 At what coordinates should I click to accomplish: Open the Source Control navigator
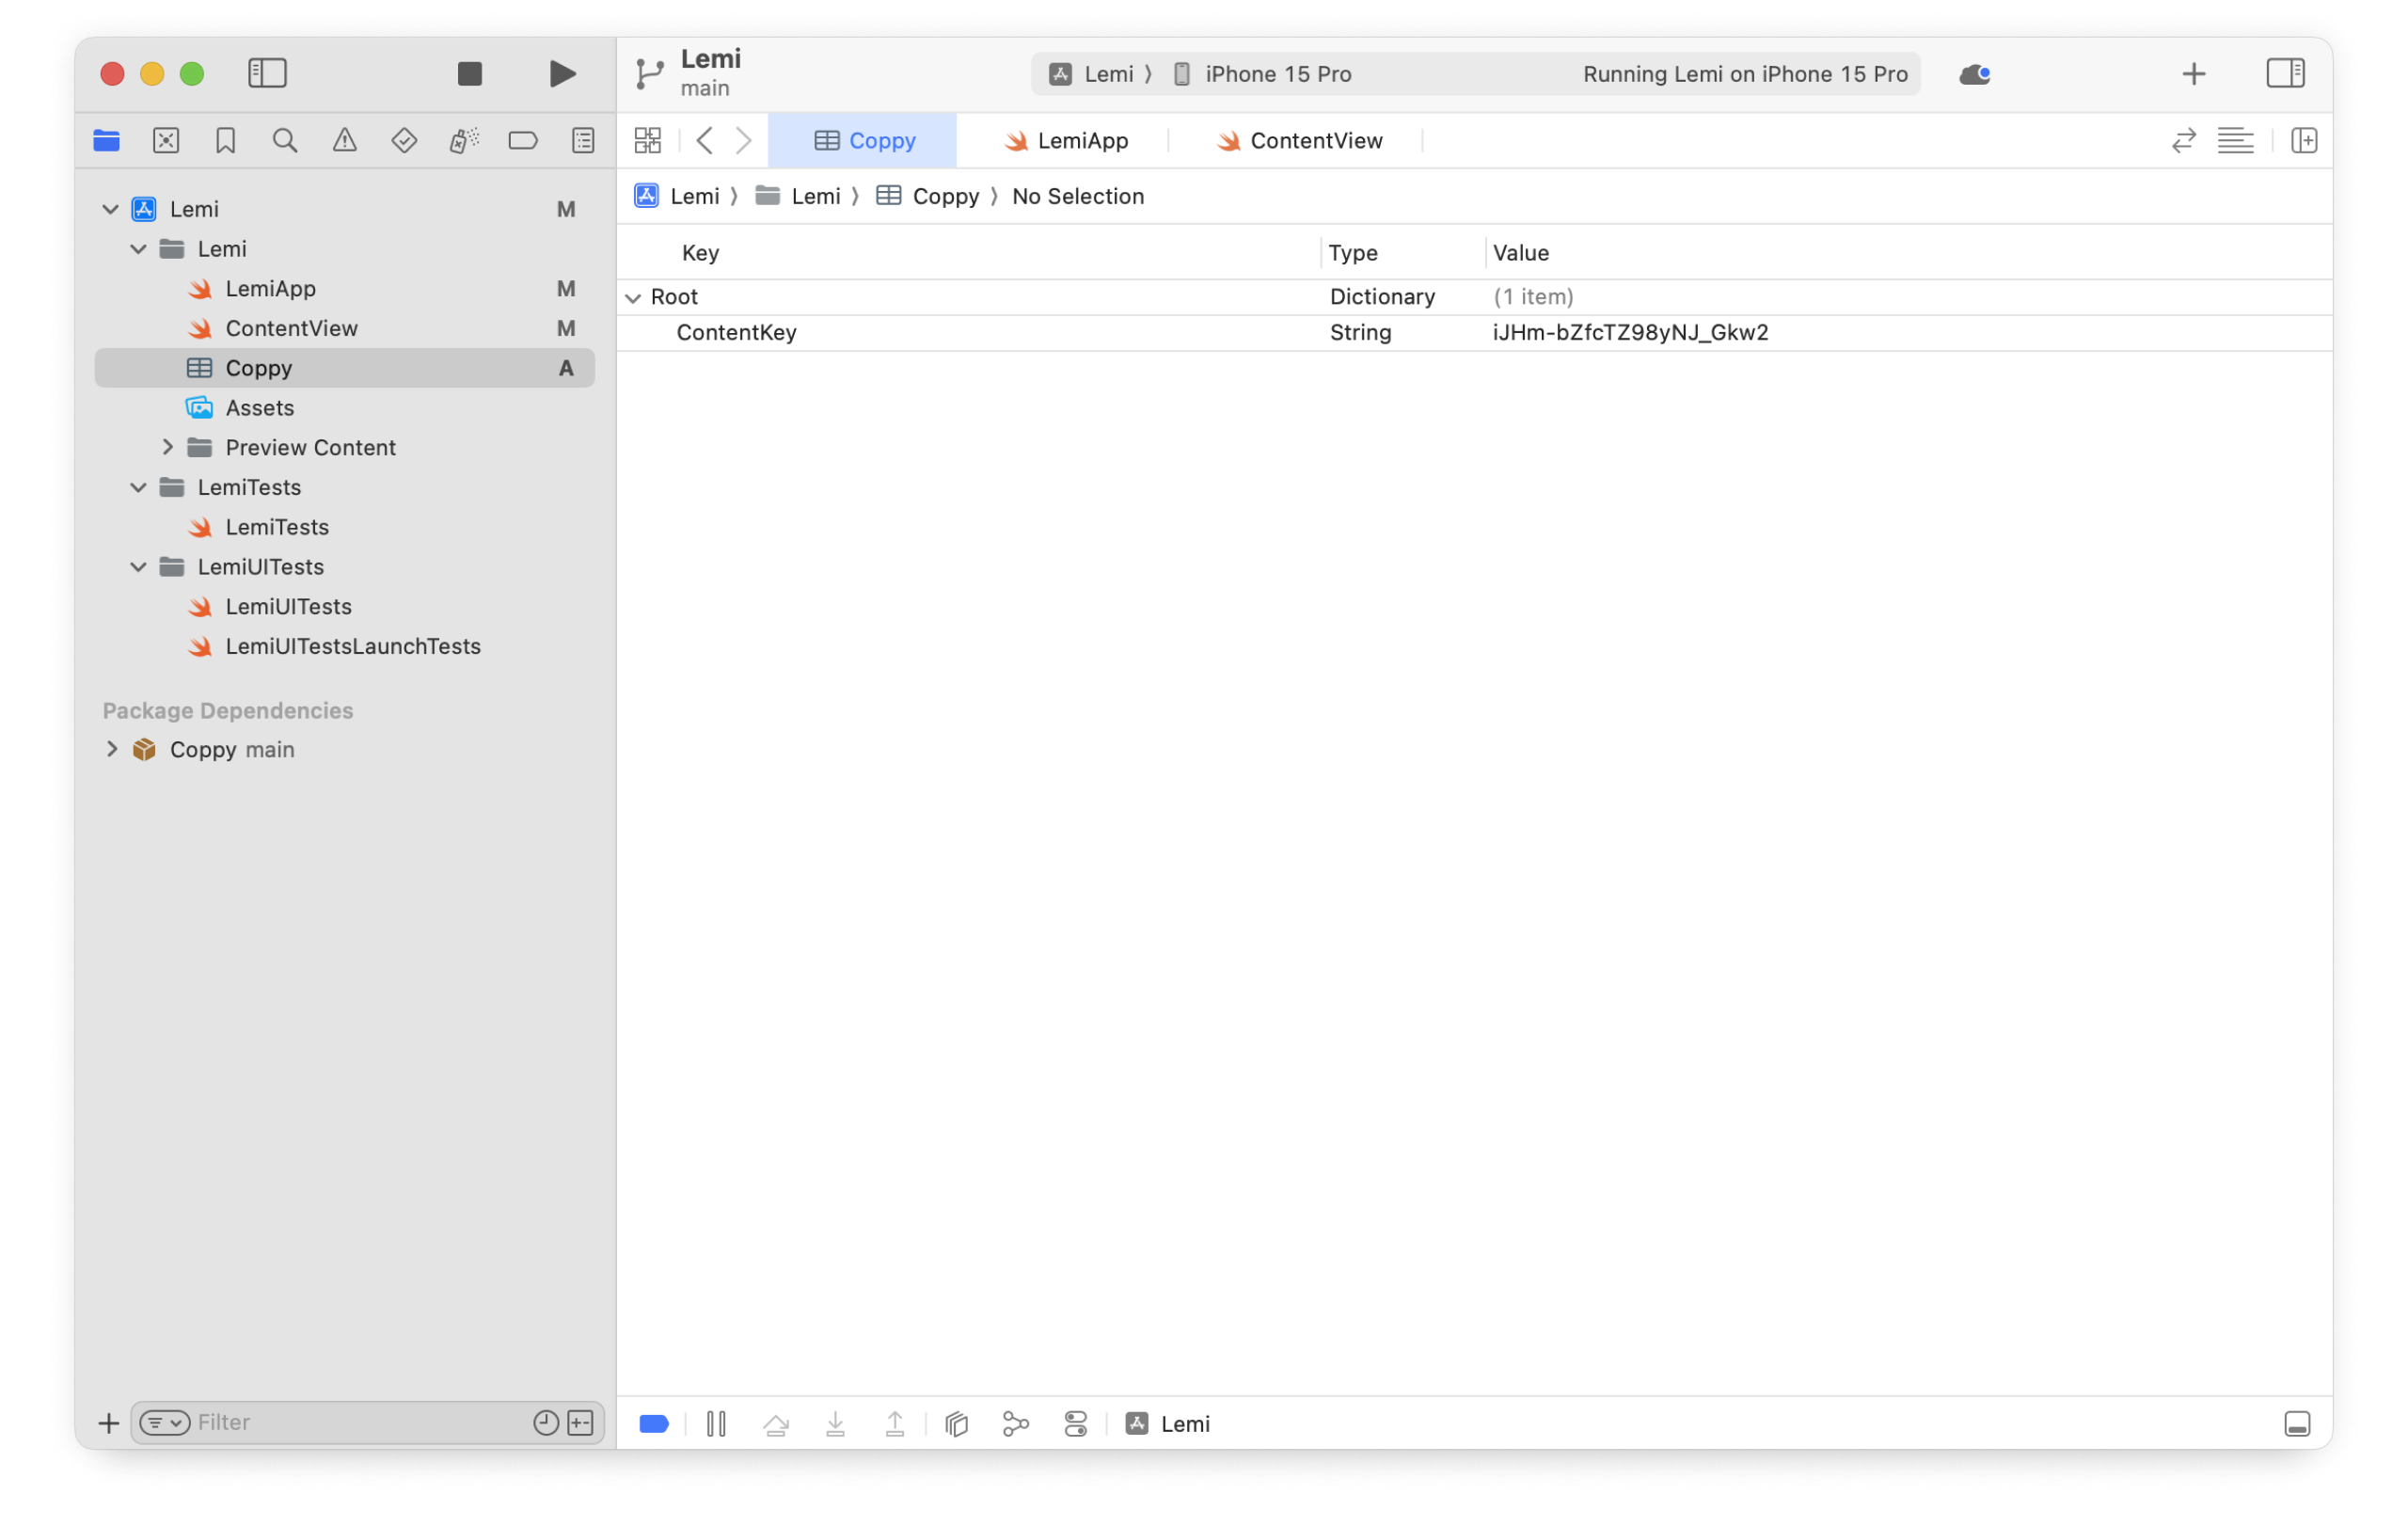click(166, 140)
